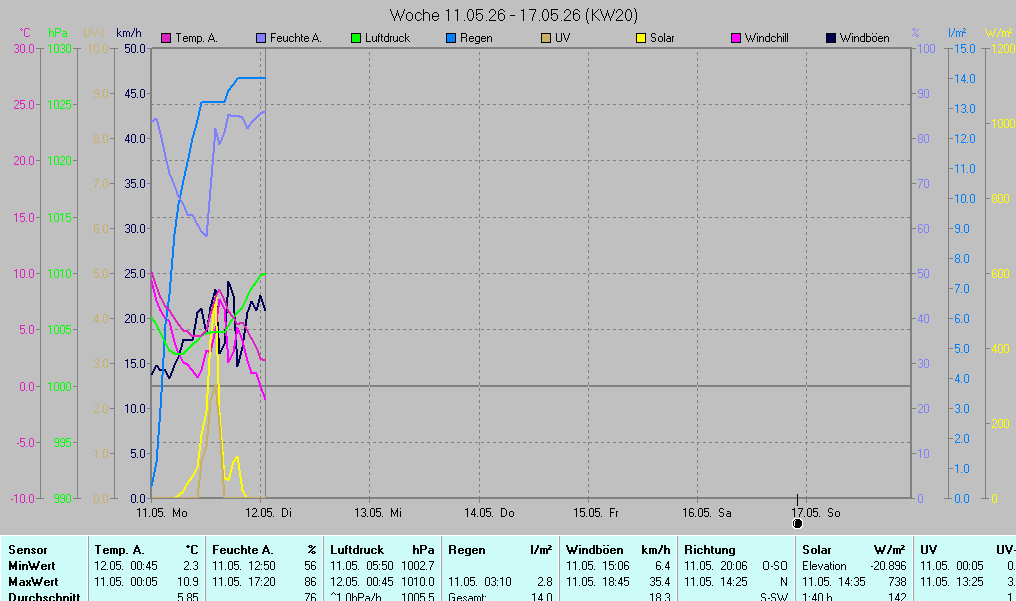
Task: Select the 13.05. Mi date label
Action: [x=378, y=513]
